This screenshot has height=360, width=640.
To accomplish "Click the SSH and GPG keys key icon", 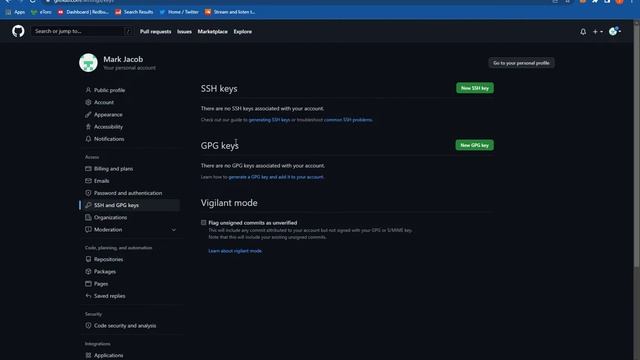I will (x=88, y=205).
